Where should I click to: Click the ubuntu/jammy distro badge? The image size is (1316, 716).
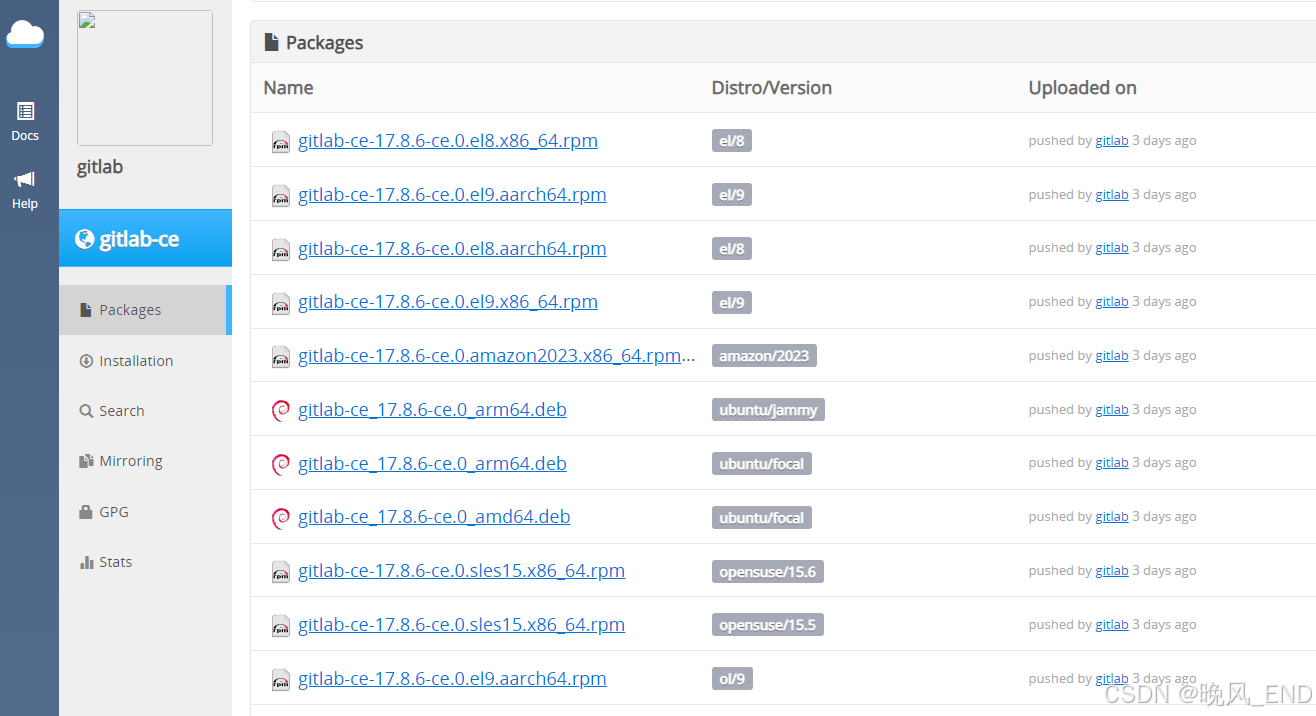(768, 410)
